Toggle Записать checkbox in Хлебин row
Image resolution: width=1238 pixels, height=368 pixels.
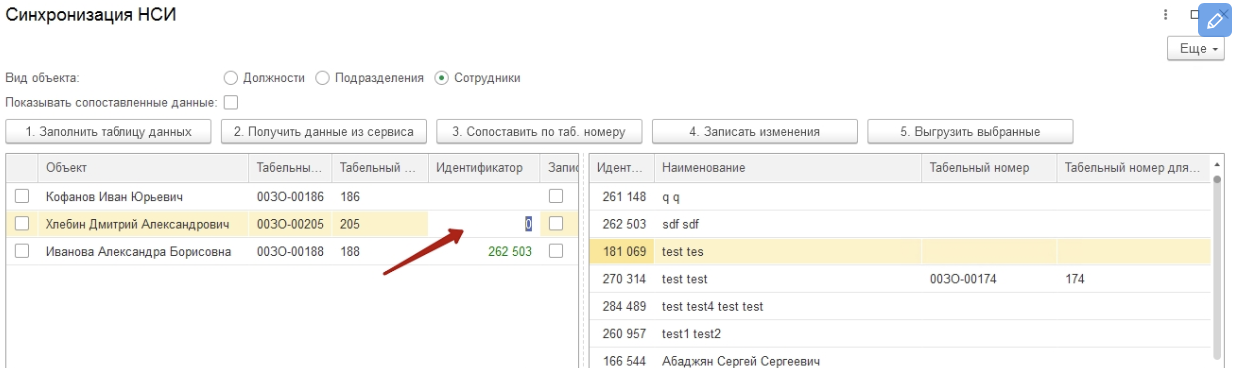[556, 224]
